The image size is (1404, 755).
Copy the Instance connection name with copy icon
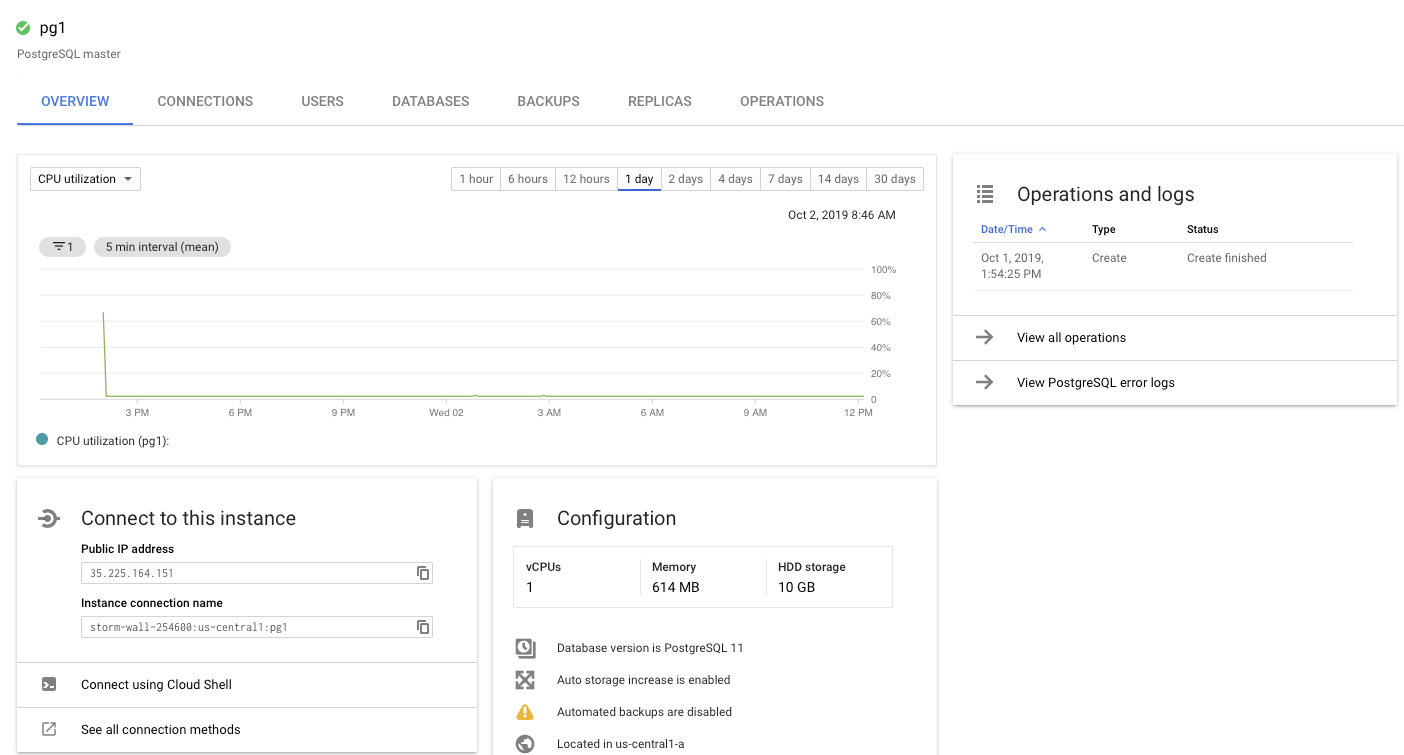(x=423, y=627)
